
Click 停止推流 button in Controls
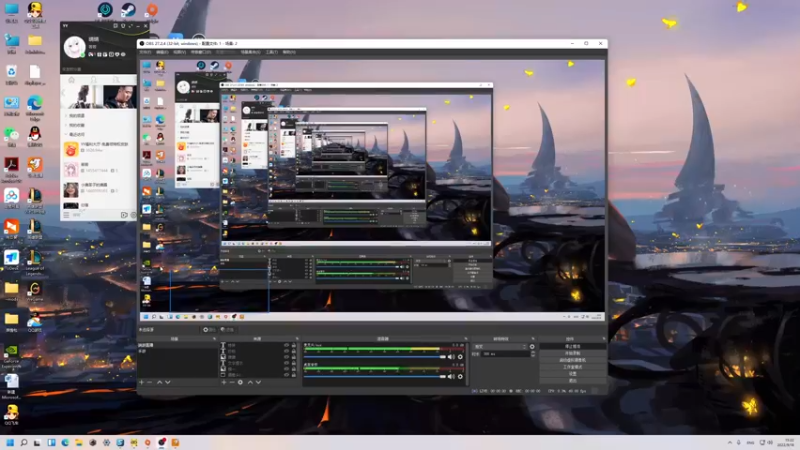[572, 346]
